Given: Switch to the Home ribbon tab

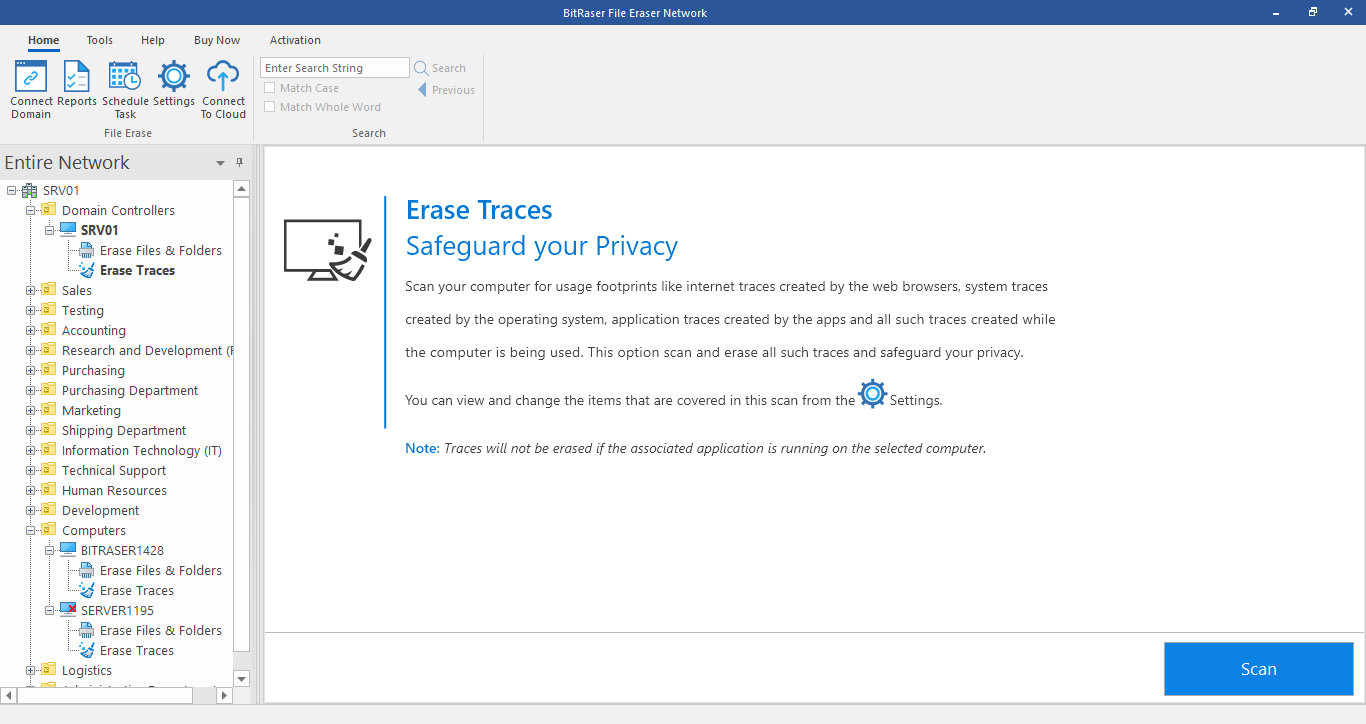Looking at the screenshot, I should [x=43, y=40].
